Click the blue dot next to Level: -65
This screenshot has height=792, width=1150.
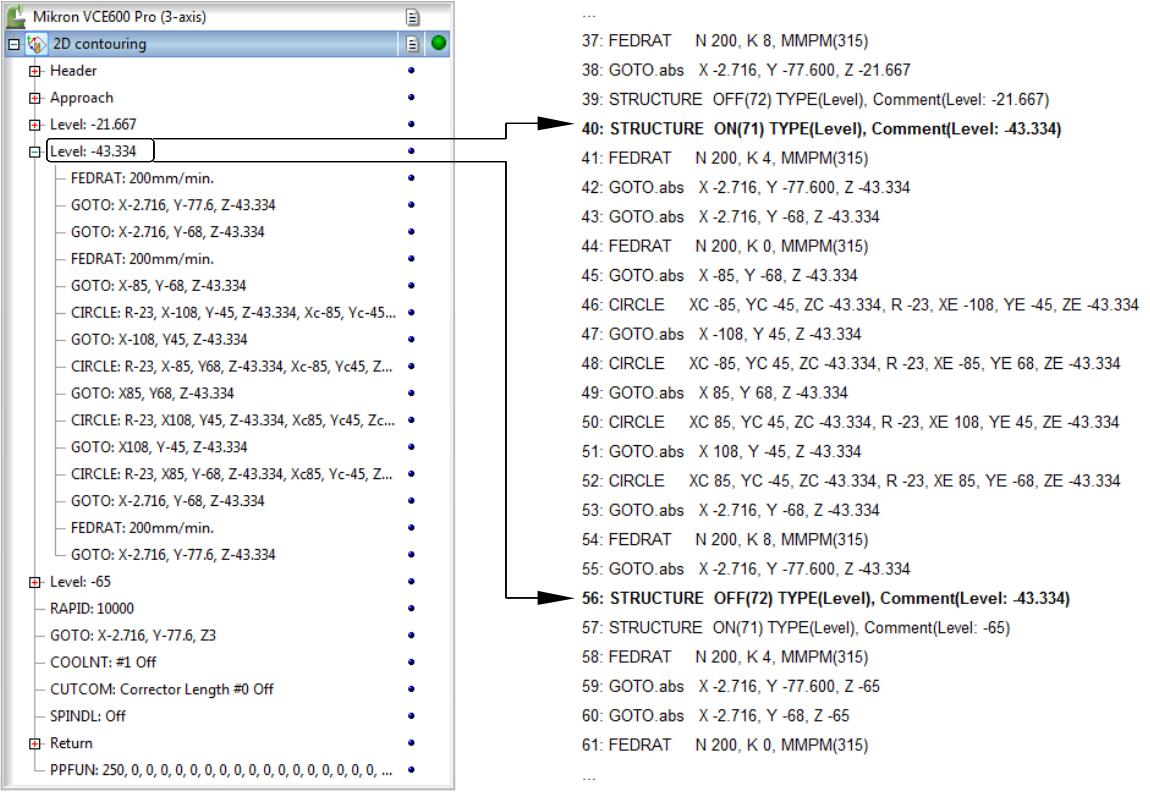click(412, 581)
